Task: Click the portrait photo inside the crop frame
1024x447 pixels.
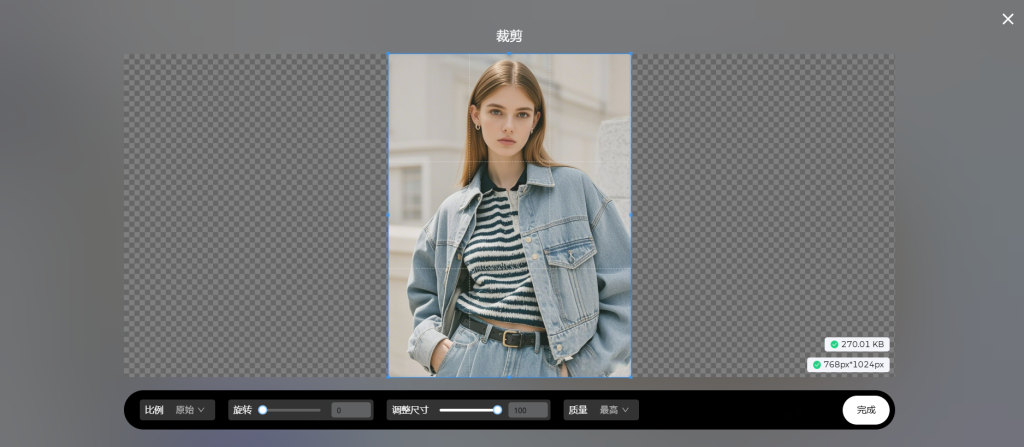Action: pyautogui.click(x=509, y=215)
